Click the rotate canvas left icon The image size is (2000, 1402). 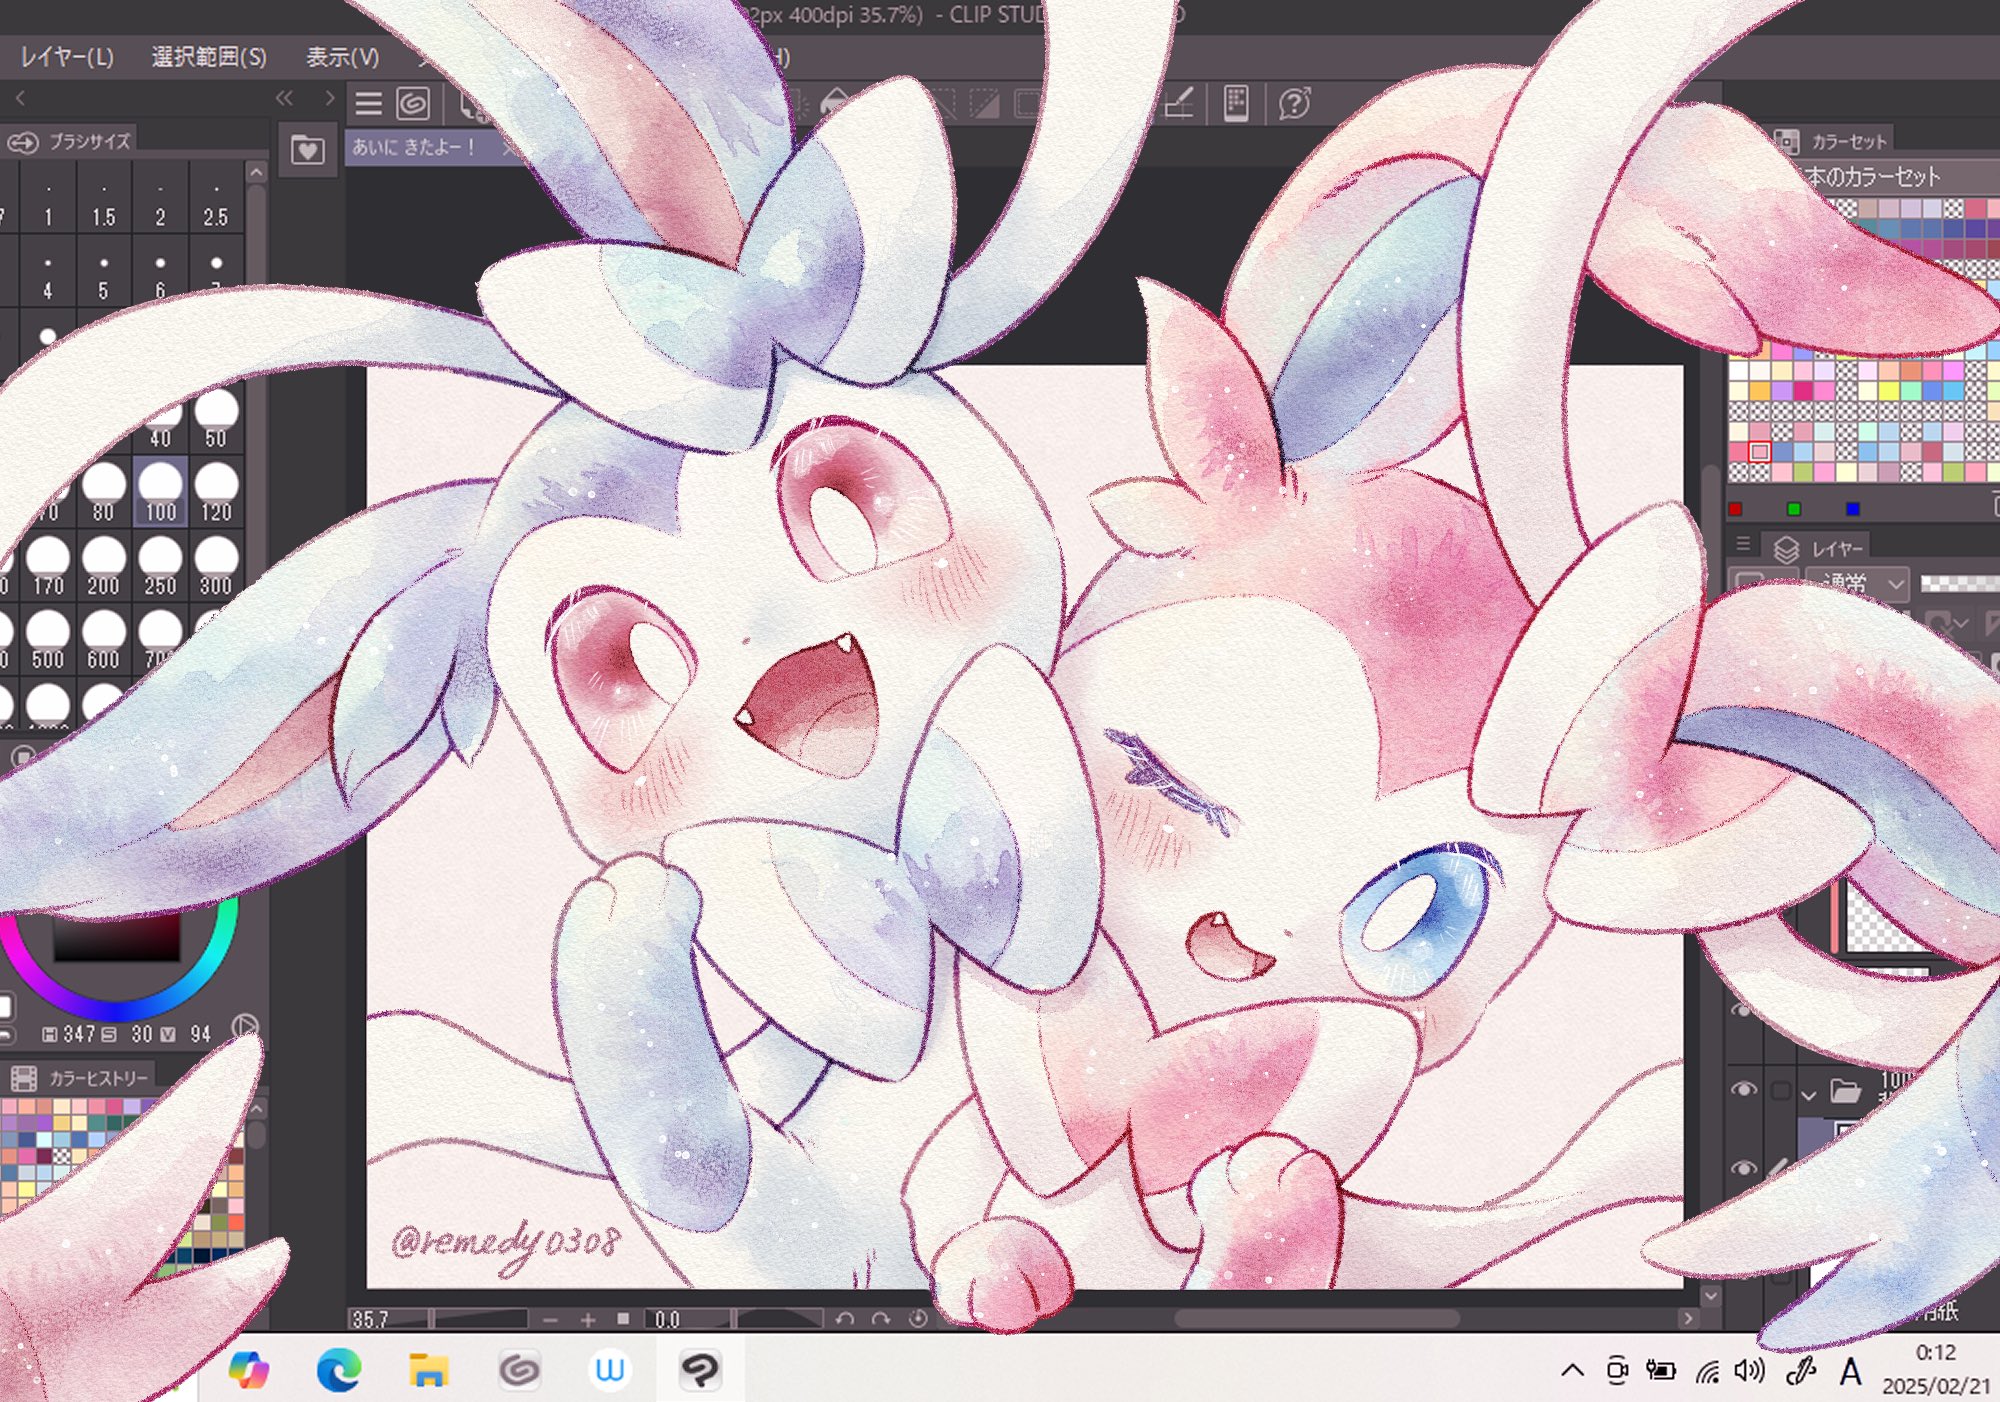point(845,1319)
